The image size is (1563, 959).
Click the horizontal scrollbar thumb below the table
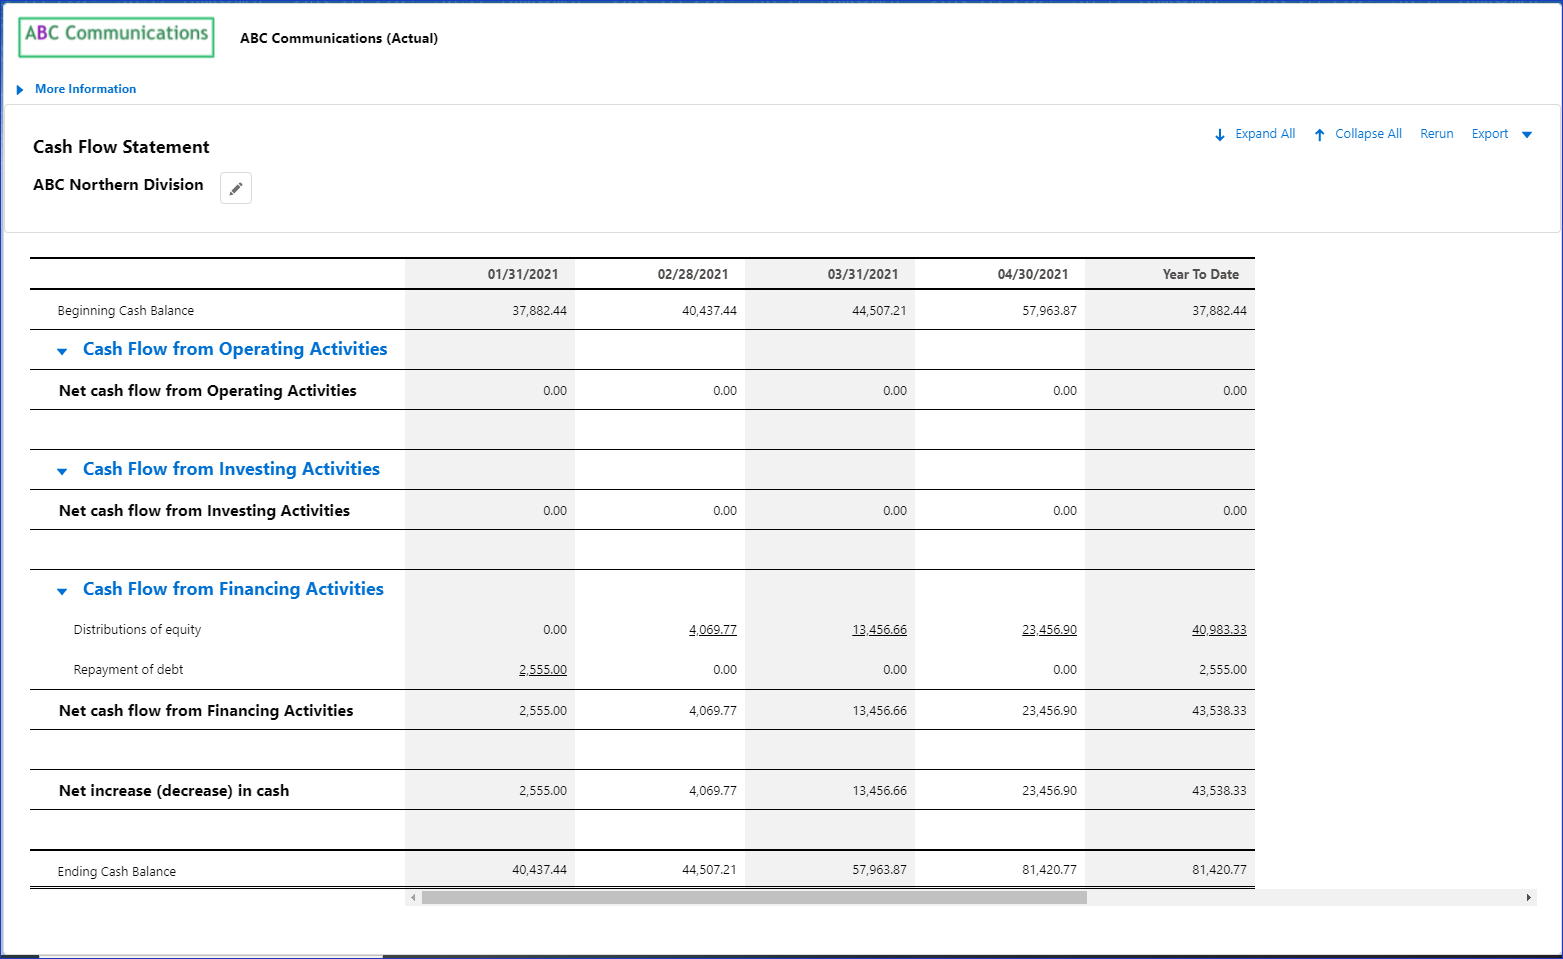pos(754,898)
